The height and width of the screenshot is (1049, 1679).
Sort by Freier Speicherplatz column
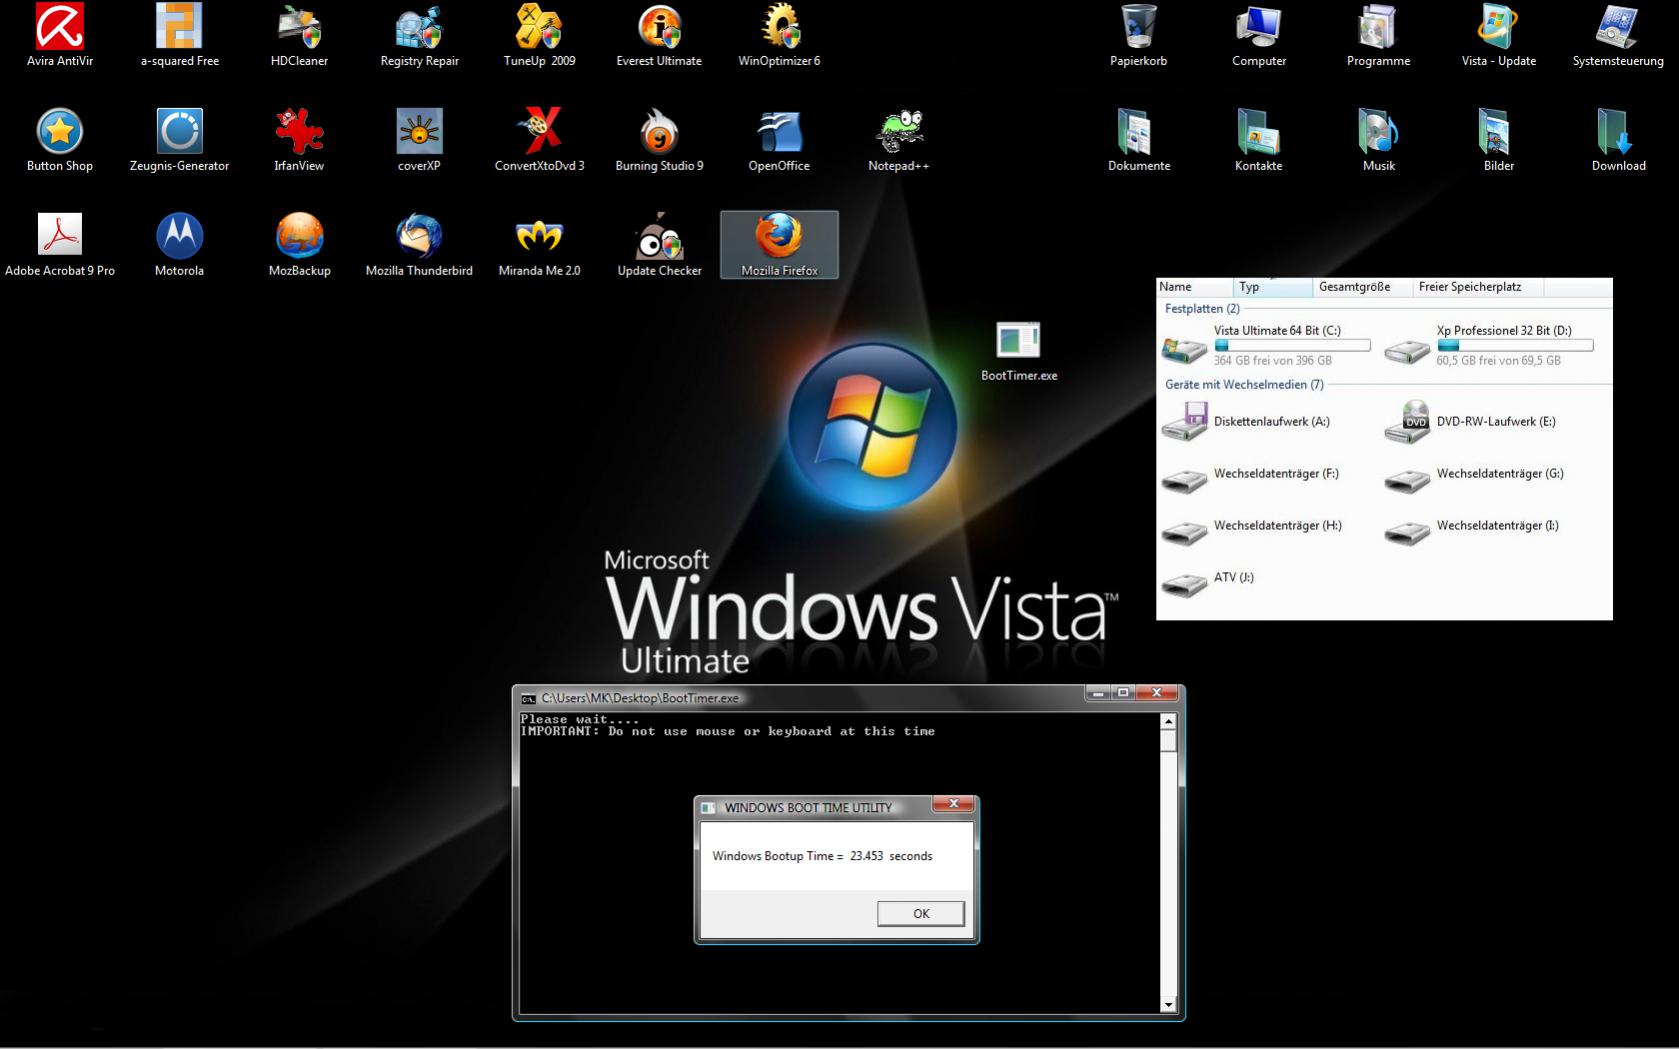[1478, 287]
